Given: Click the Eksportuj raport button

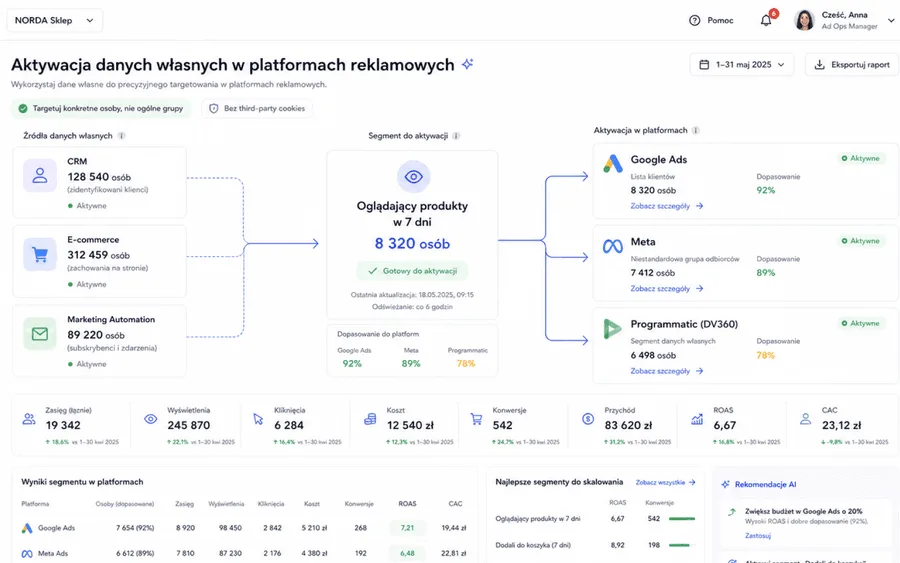Looking at the screenshot, I should [x=852, y=65].
